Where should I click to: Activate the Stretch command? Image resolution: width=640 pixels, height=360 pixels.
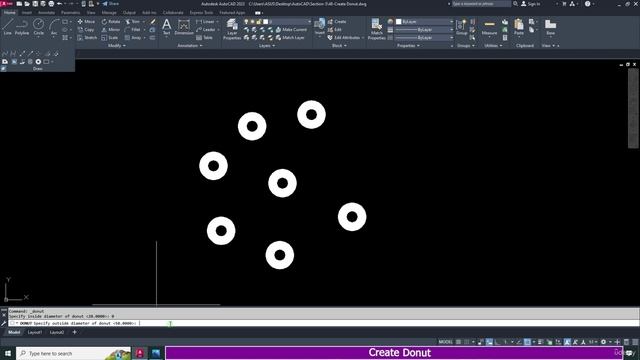(87, 38)
